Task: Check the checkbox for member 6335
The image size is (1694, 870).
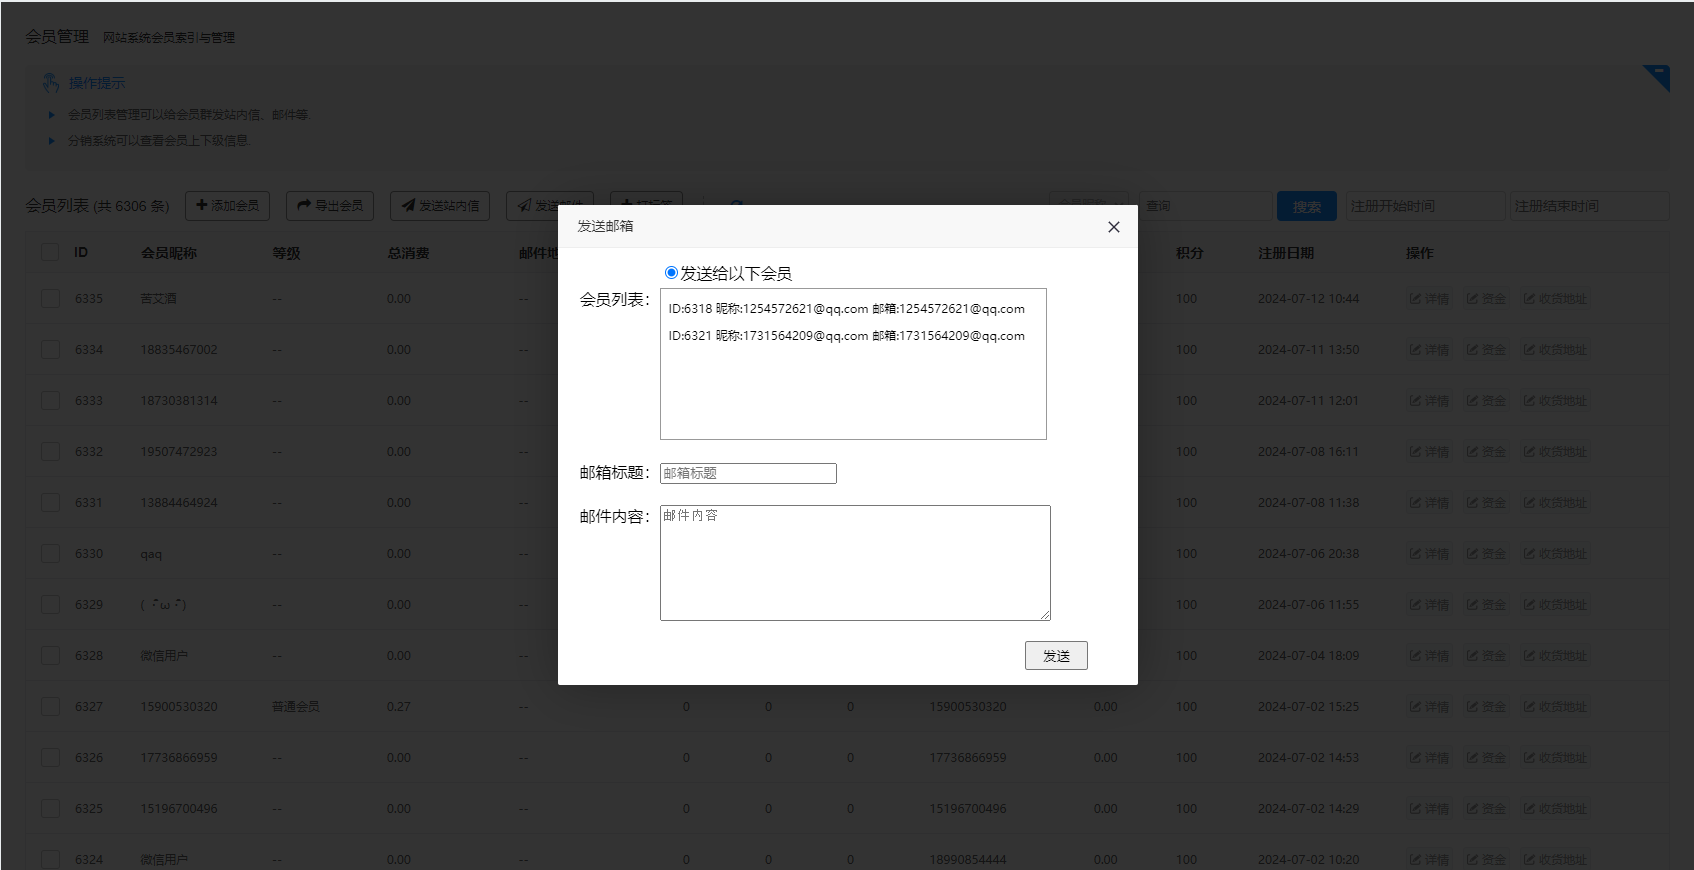Action: (x=50, y=298)
